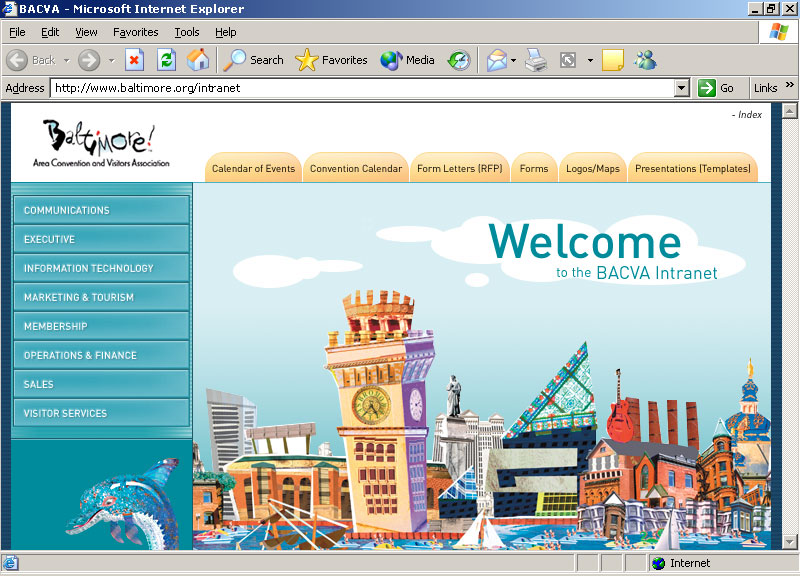
Task: Expand the address bar dropdown arrow
Action: (x=682, y=88)
